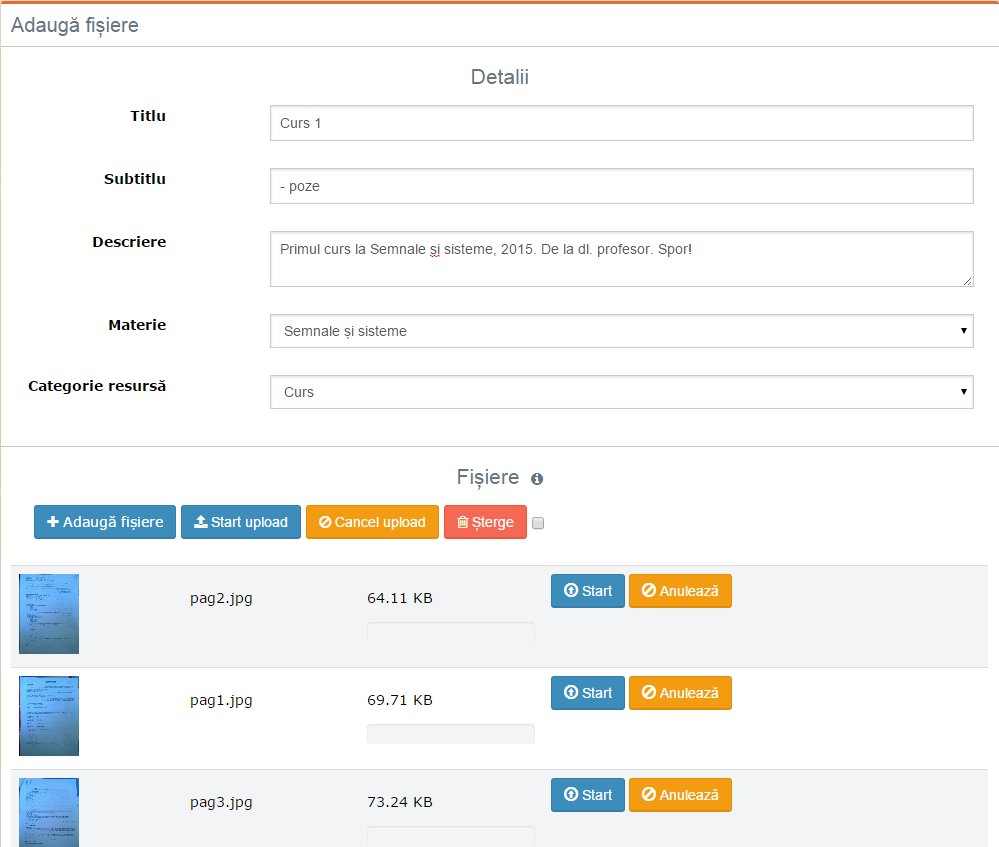Click the size value 73.24 KB

(x=400, y=802)
